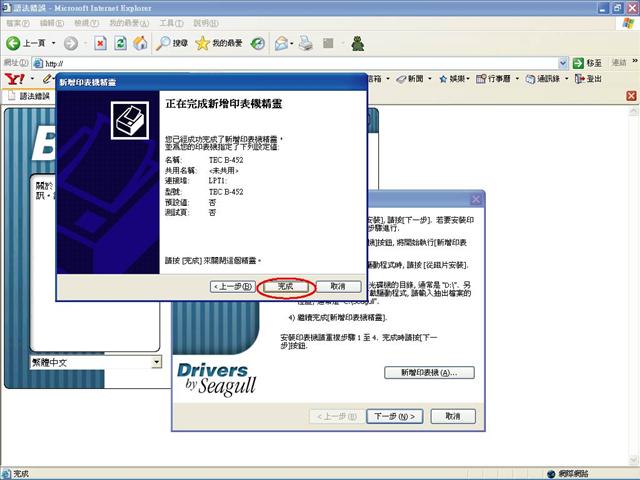This screenshot has width=640, height=480.
Task: Click the grayed-out Edit icon in toolbar
Action: (328, 43)
